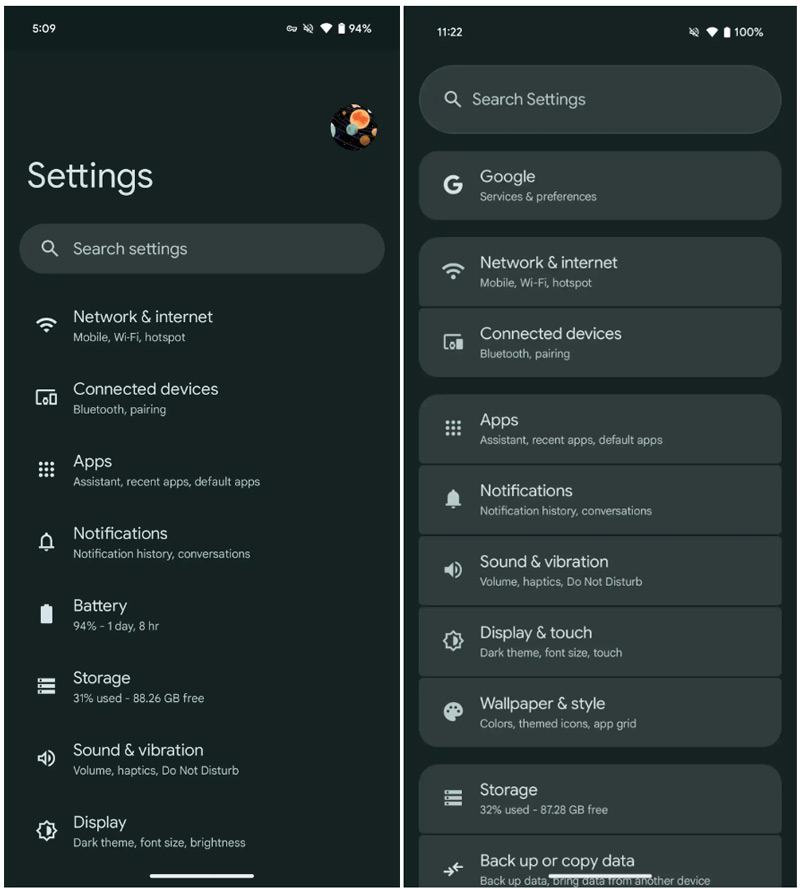Open Google Services & preferences
The image size is (800, 888).
[600, 186]
